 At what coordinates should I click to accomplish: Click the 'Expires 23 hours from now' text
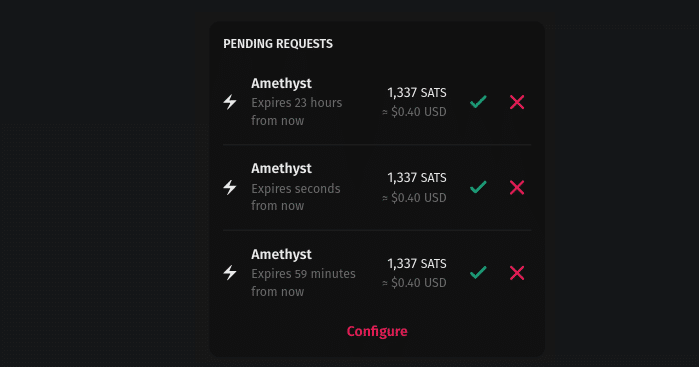coord(296,111)
